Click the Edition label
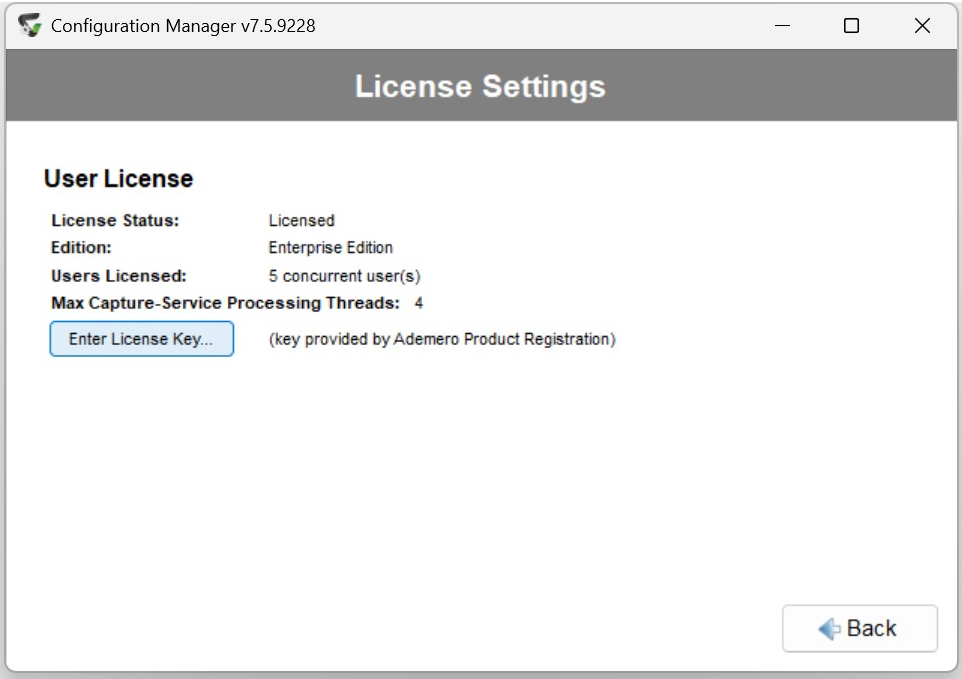Image resolution: width=962 pixels, height=679 pixels. [x=81, y=247]
